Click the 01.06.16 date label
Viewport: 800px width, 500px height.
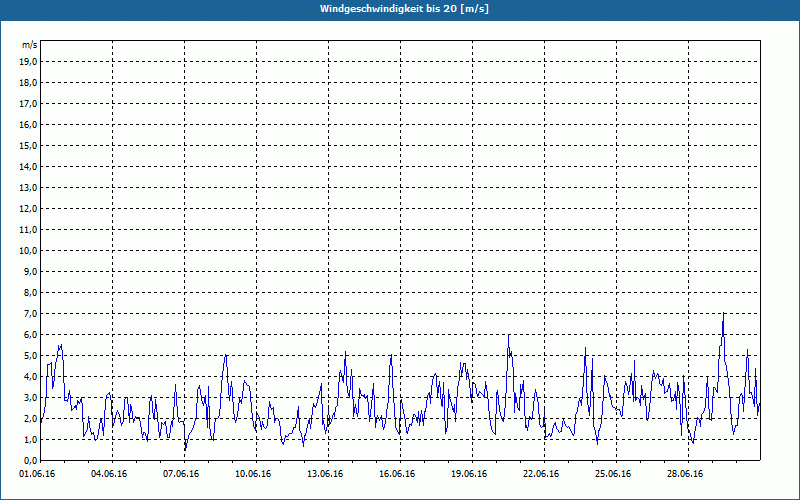[x=37, y=474]
